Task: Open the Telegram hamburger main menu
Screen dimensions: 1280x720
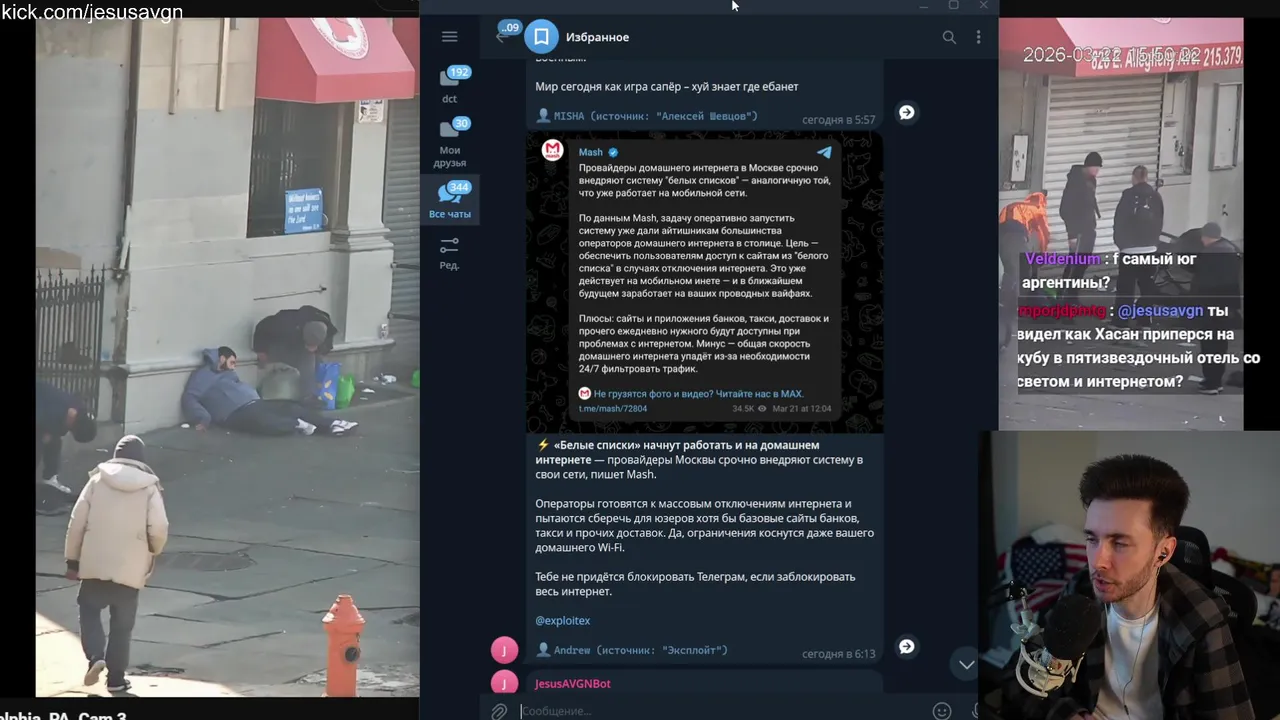Action: pyautogui.click(x=449, y=37)
